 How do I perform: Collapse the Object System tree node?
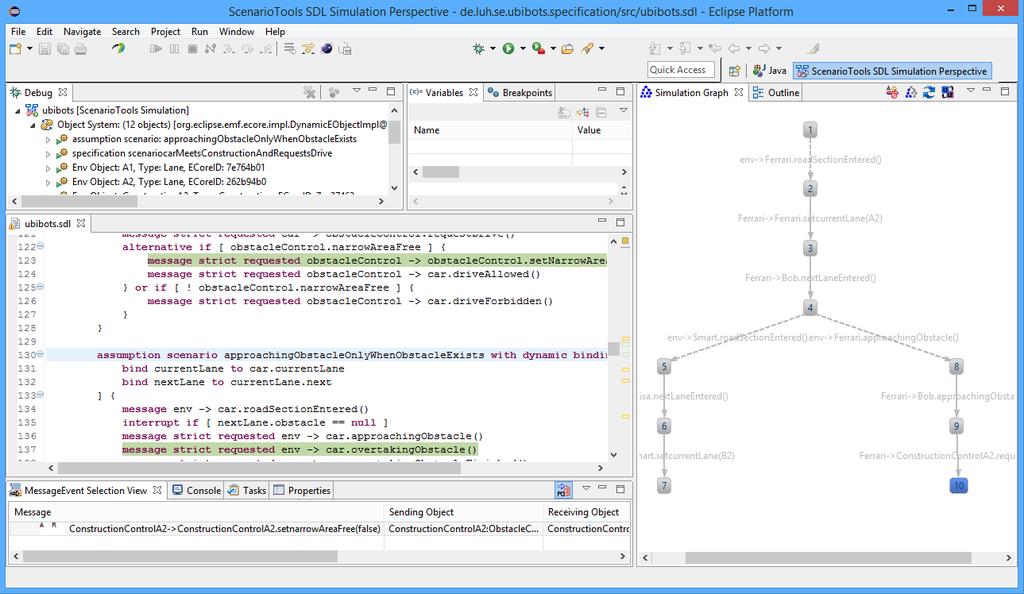point(32,125)
